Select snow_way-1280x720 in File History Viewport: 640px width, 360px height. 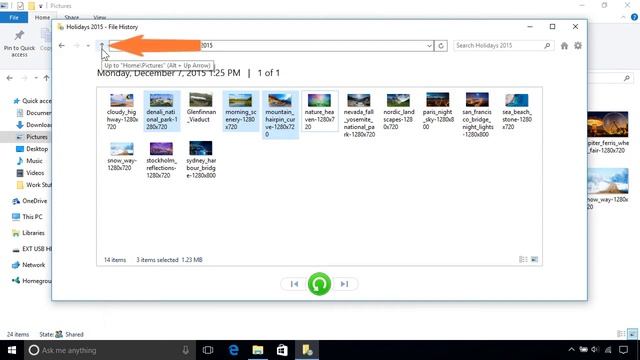(x=122, y=157)
